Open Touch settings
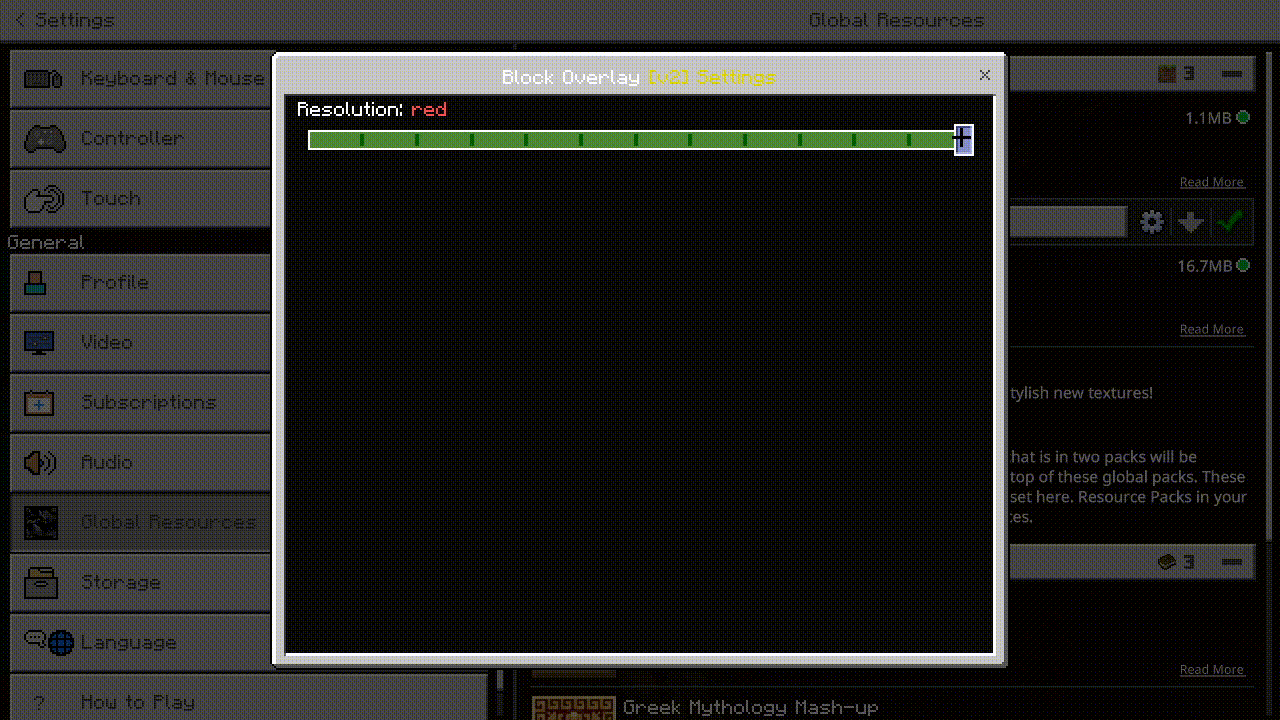Image resolution: width=1280 pixels, height=720 pixels. tap(140, 199)
